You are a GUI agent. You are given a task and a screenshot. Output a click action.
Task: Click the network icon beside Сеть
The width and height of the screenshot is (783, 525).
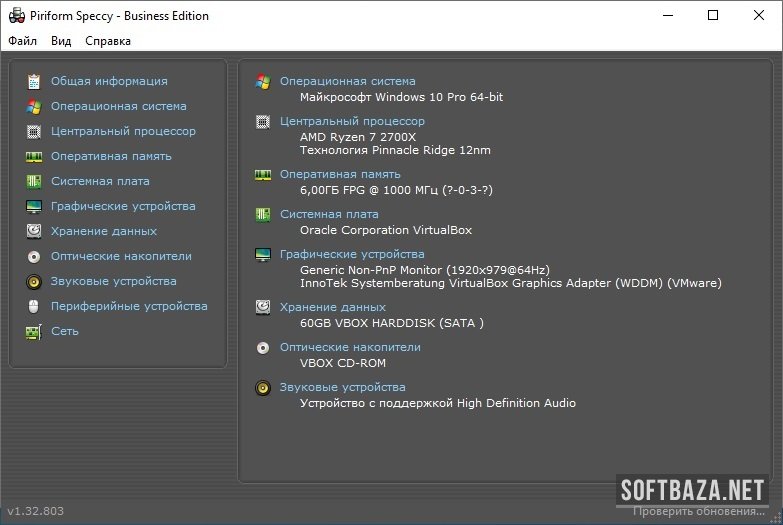[34, 331]
